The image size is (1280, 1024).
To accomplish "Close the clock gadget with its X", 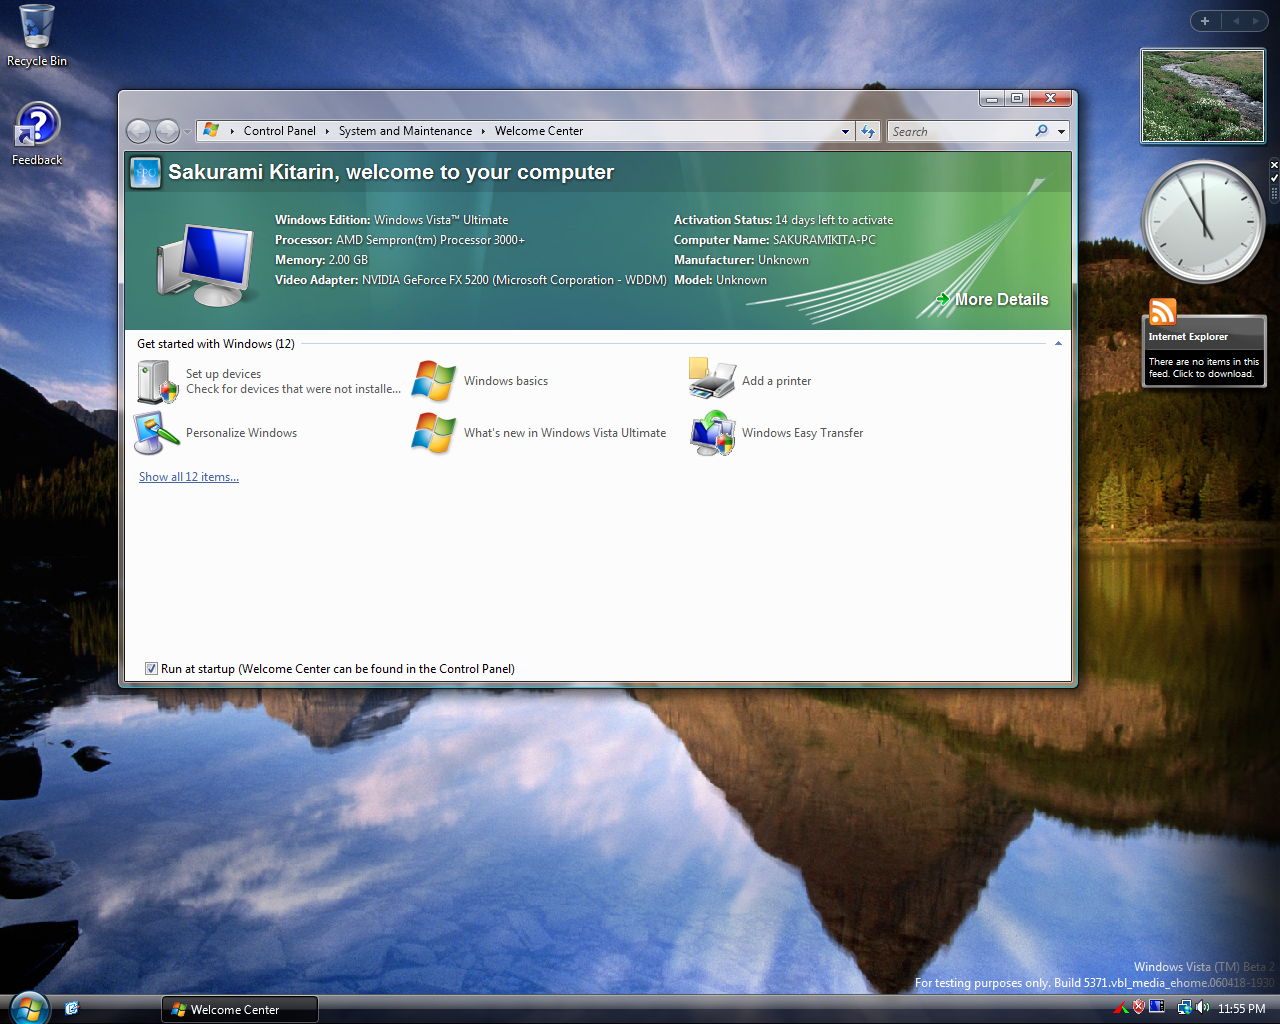I will (x=1274, y=165).
